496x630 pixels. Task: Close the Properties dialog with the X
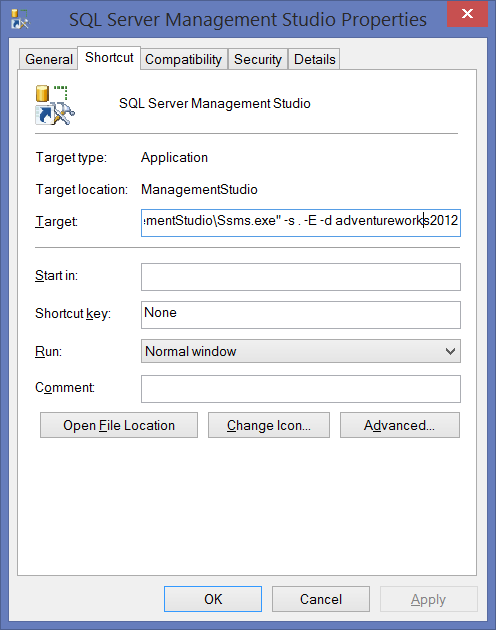(x=467, y=14)
